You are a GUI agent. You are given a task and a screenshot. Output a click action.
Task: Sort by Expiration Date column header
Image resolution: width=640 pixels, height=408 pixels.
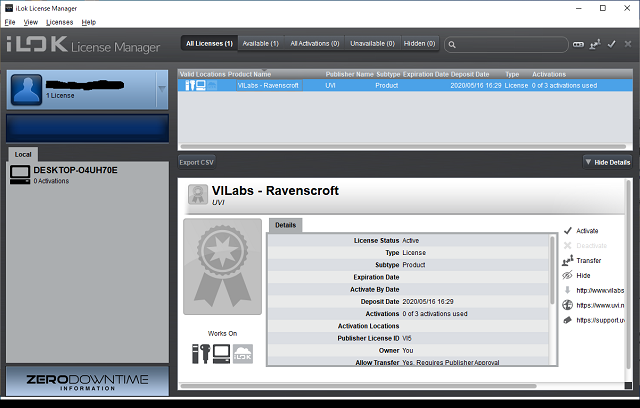click(x=426, y=74)
